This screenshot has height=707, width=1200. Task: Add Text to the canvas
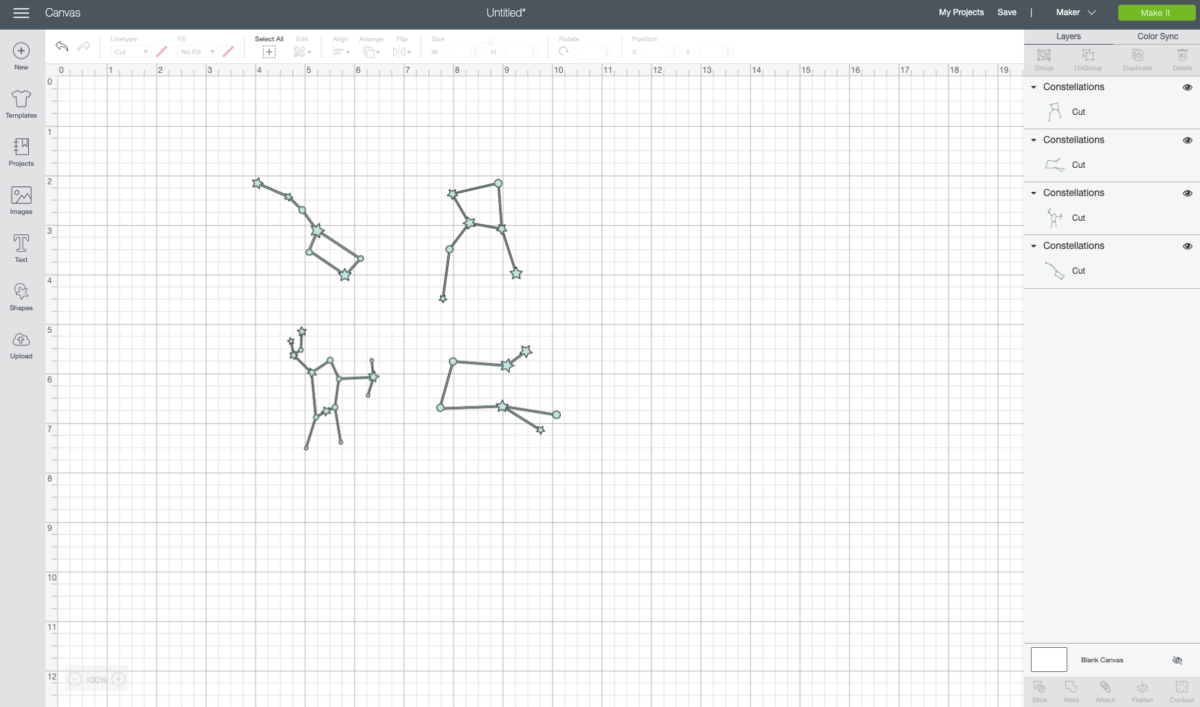coord(21,248)
